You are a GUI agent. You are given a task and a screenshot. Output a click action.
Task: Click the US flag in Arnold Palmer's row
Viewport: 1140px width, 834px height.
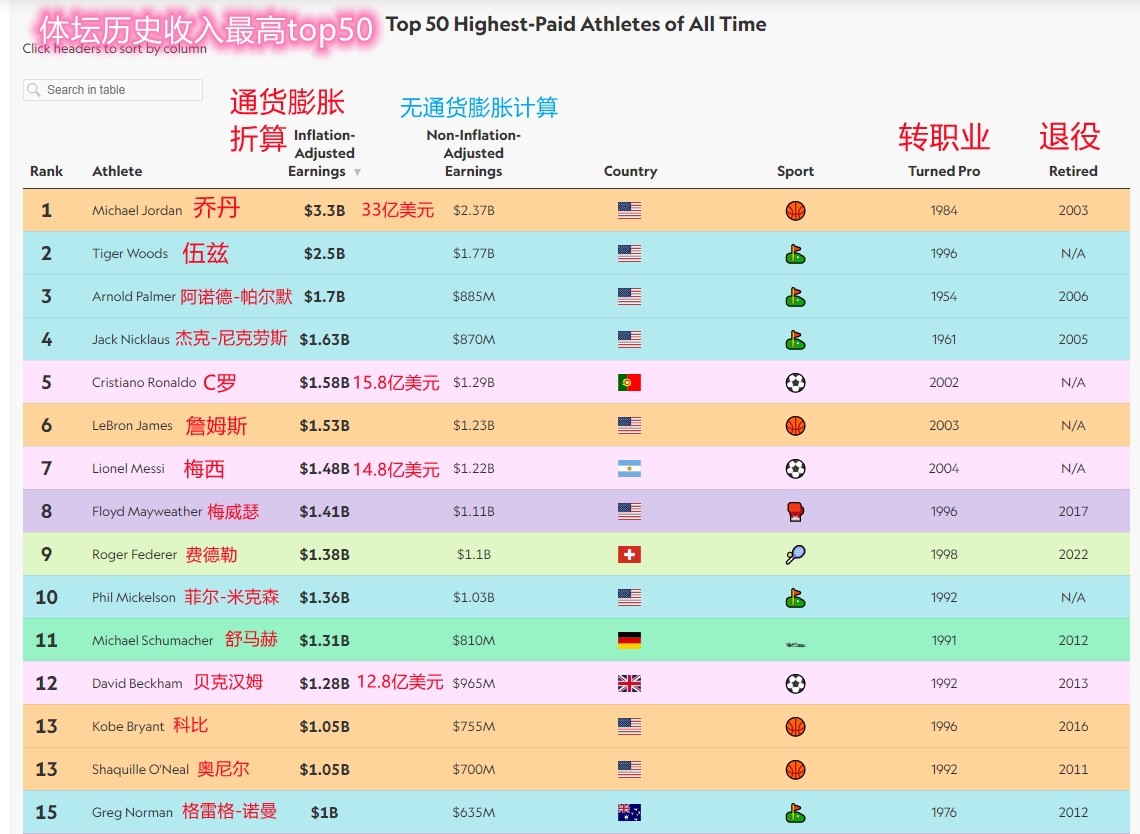(630, 296)
